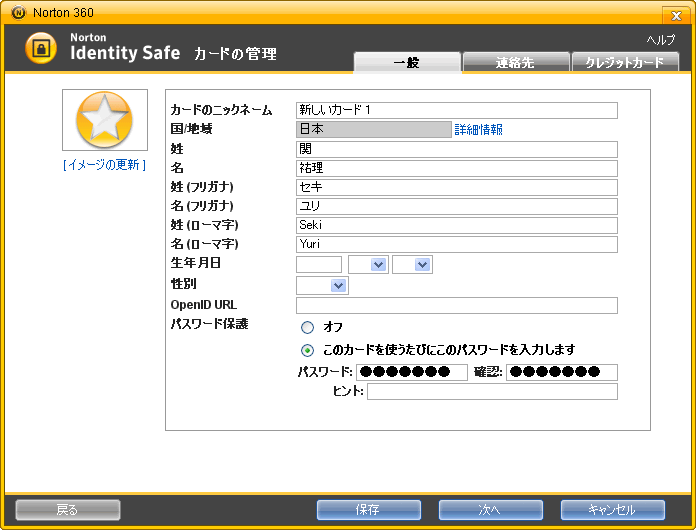Click the 名 (フリガナ) field with ユリ

[457, 206]
